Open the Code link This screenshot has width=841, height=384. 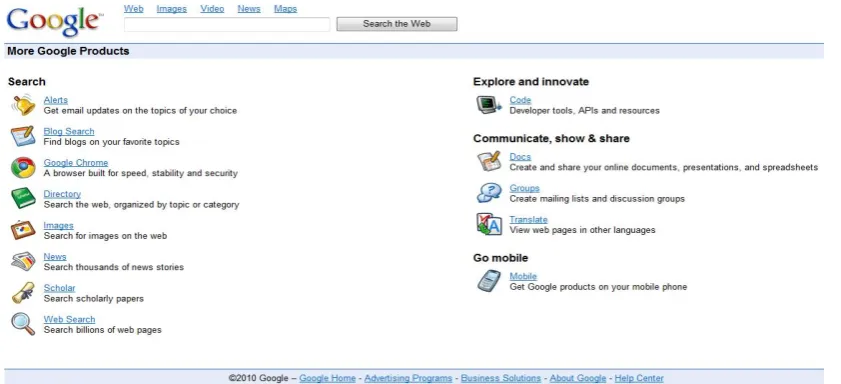pos(520,100)
